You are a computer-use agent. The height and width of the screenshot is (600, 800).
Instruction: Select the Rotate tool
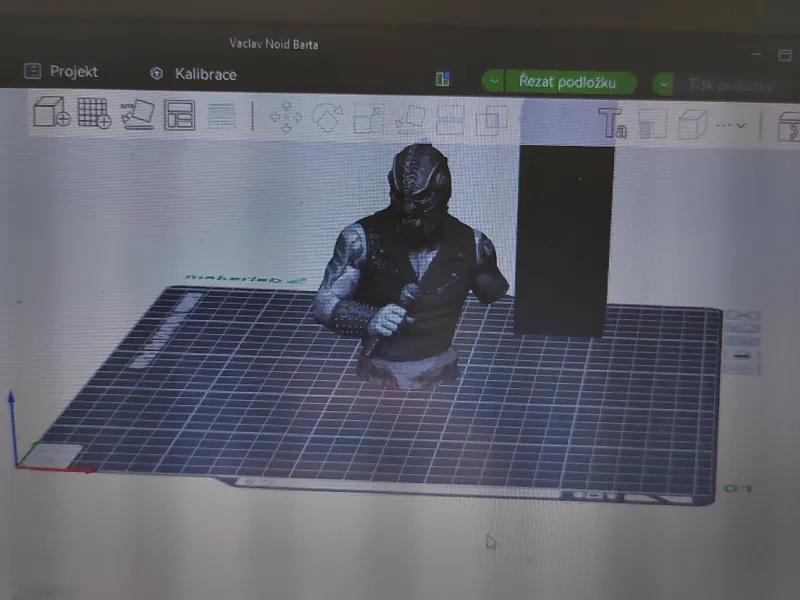click(327, 118)
